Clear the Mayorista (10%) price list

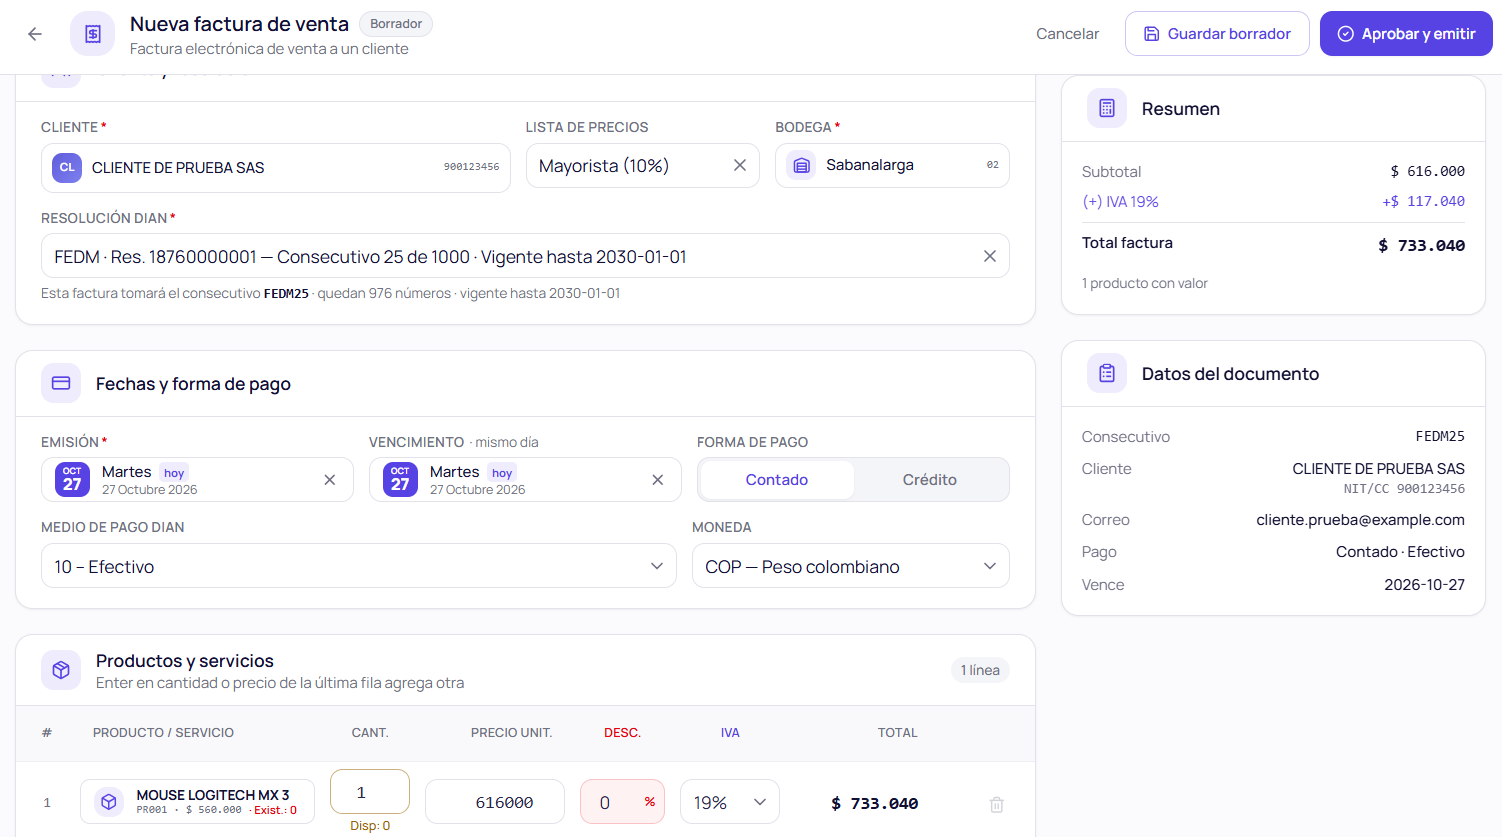[x=740, y=165]
